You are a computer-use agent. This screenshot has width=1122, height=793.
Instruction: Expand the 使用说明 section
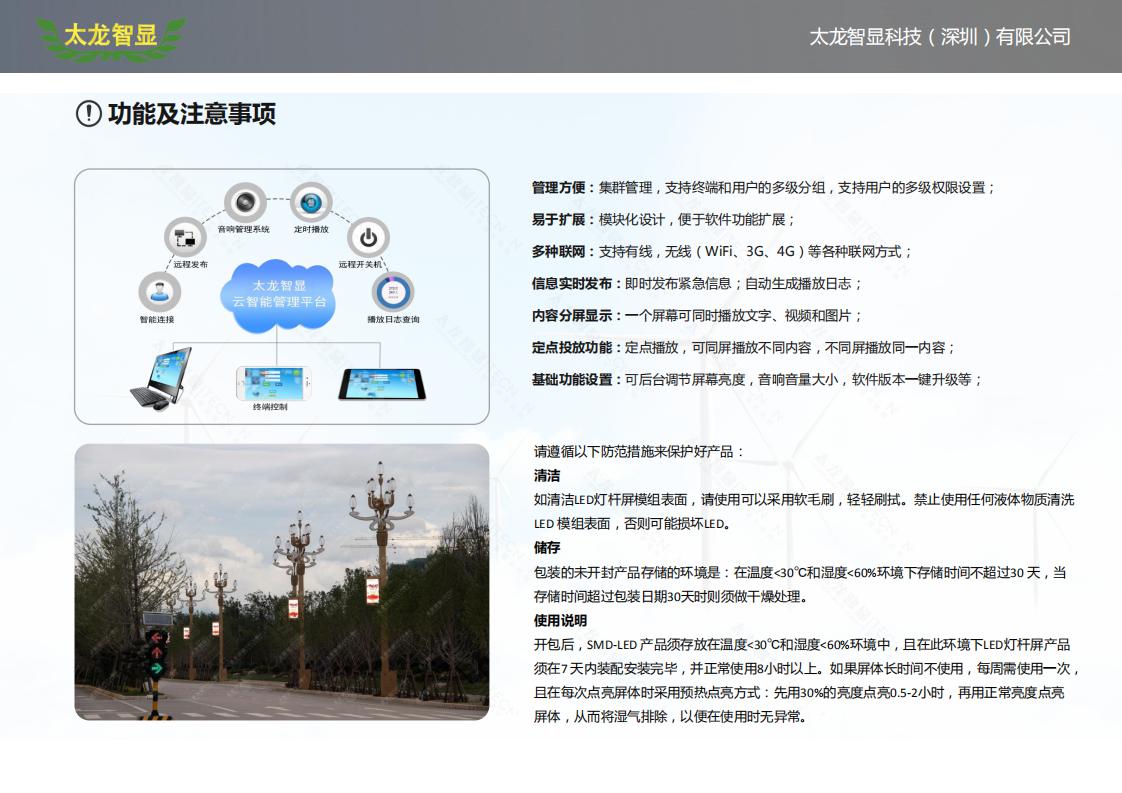(x=553, y=621)
